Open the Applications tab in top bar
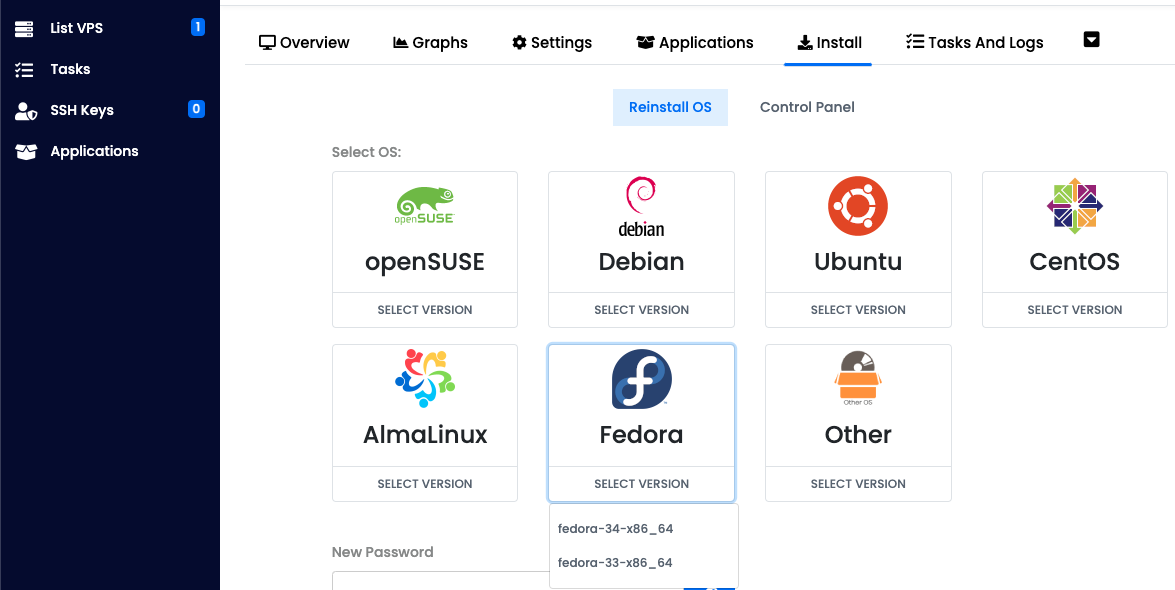Image resolution: width=1175 pixels, height=590 pixels. pos(695,43)
